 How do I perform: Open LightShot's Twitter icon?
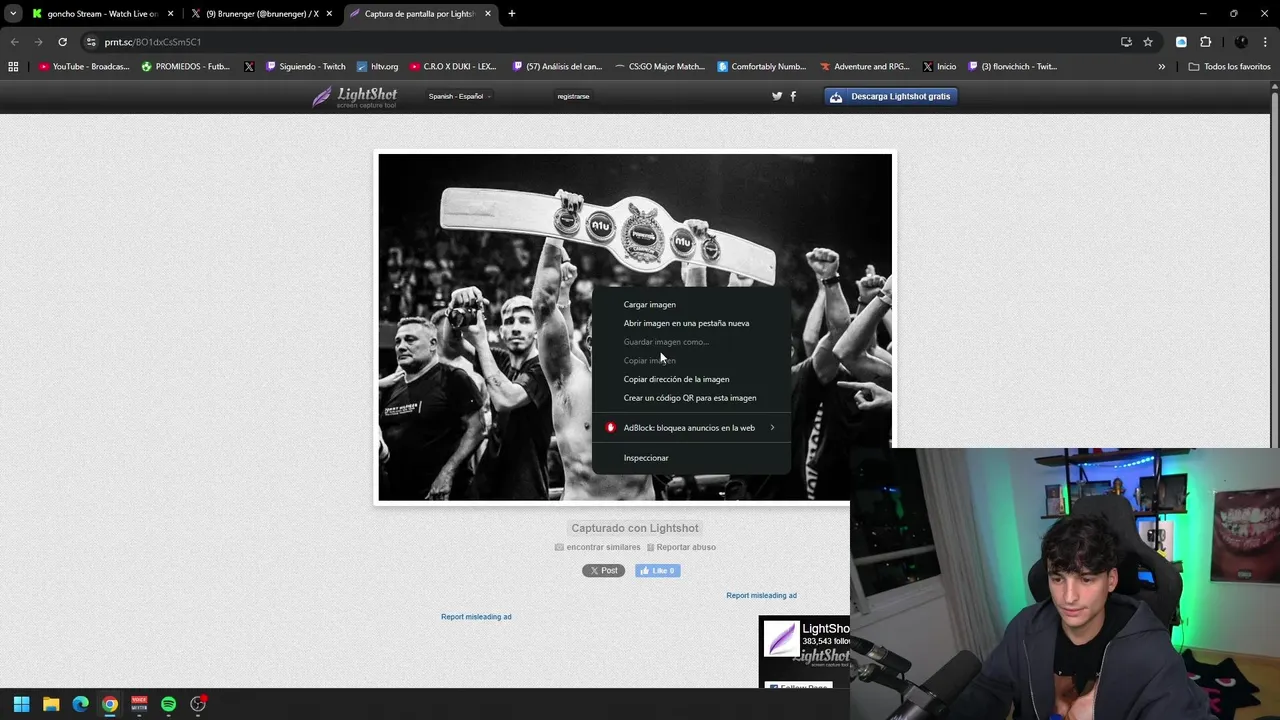click(x=777, y=96)
